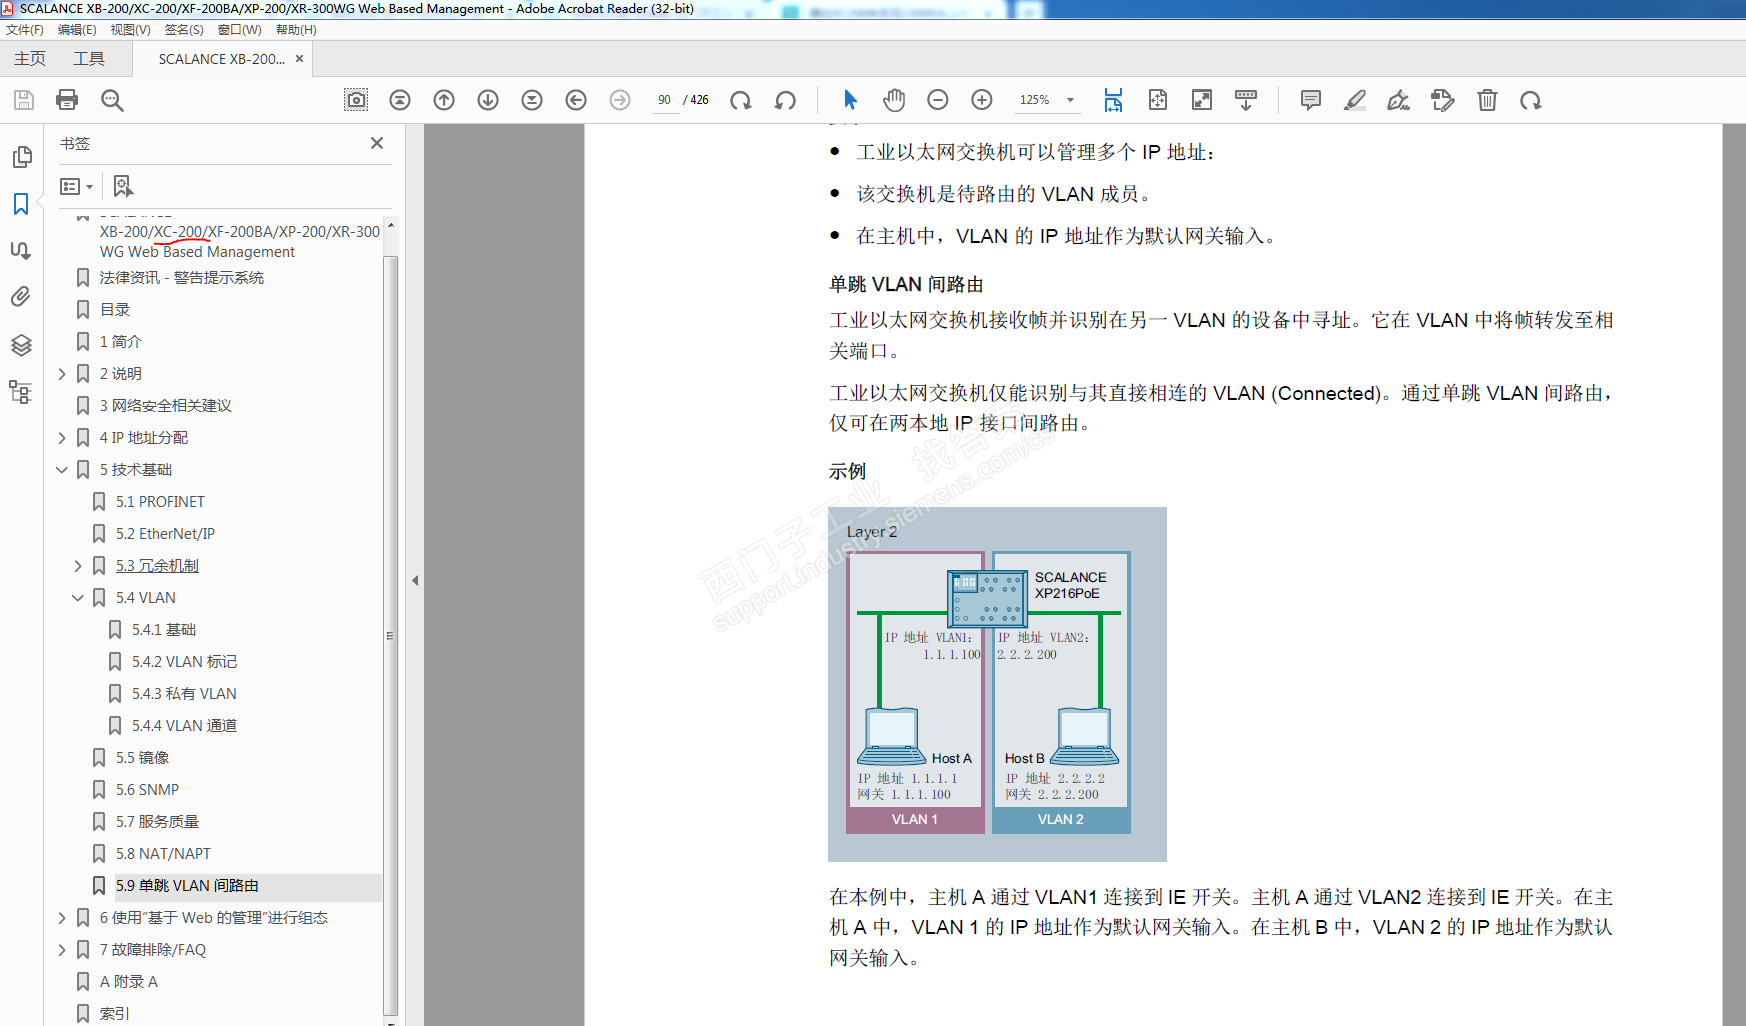Viewport: 1746px width, 1026px height.
Task: Open the 视图(V) menu
Action: pyautogui.click(x=130, y=30)
